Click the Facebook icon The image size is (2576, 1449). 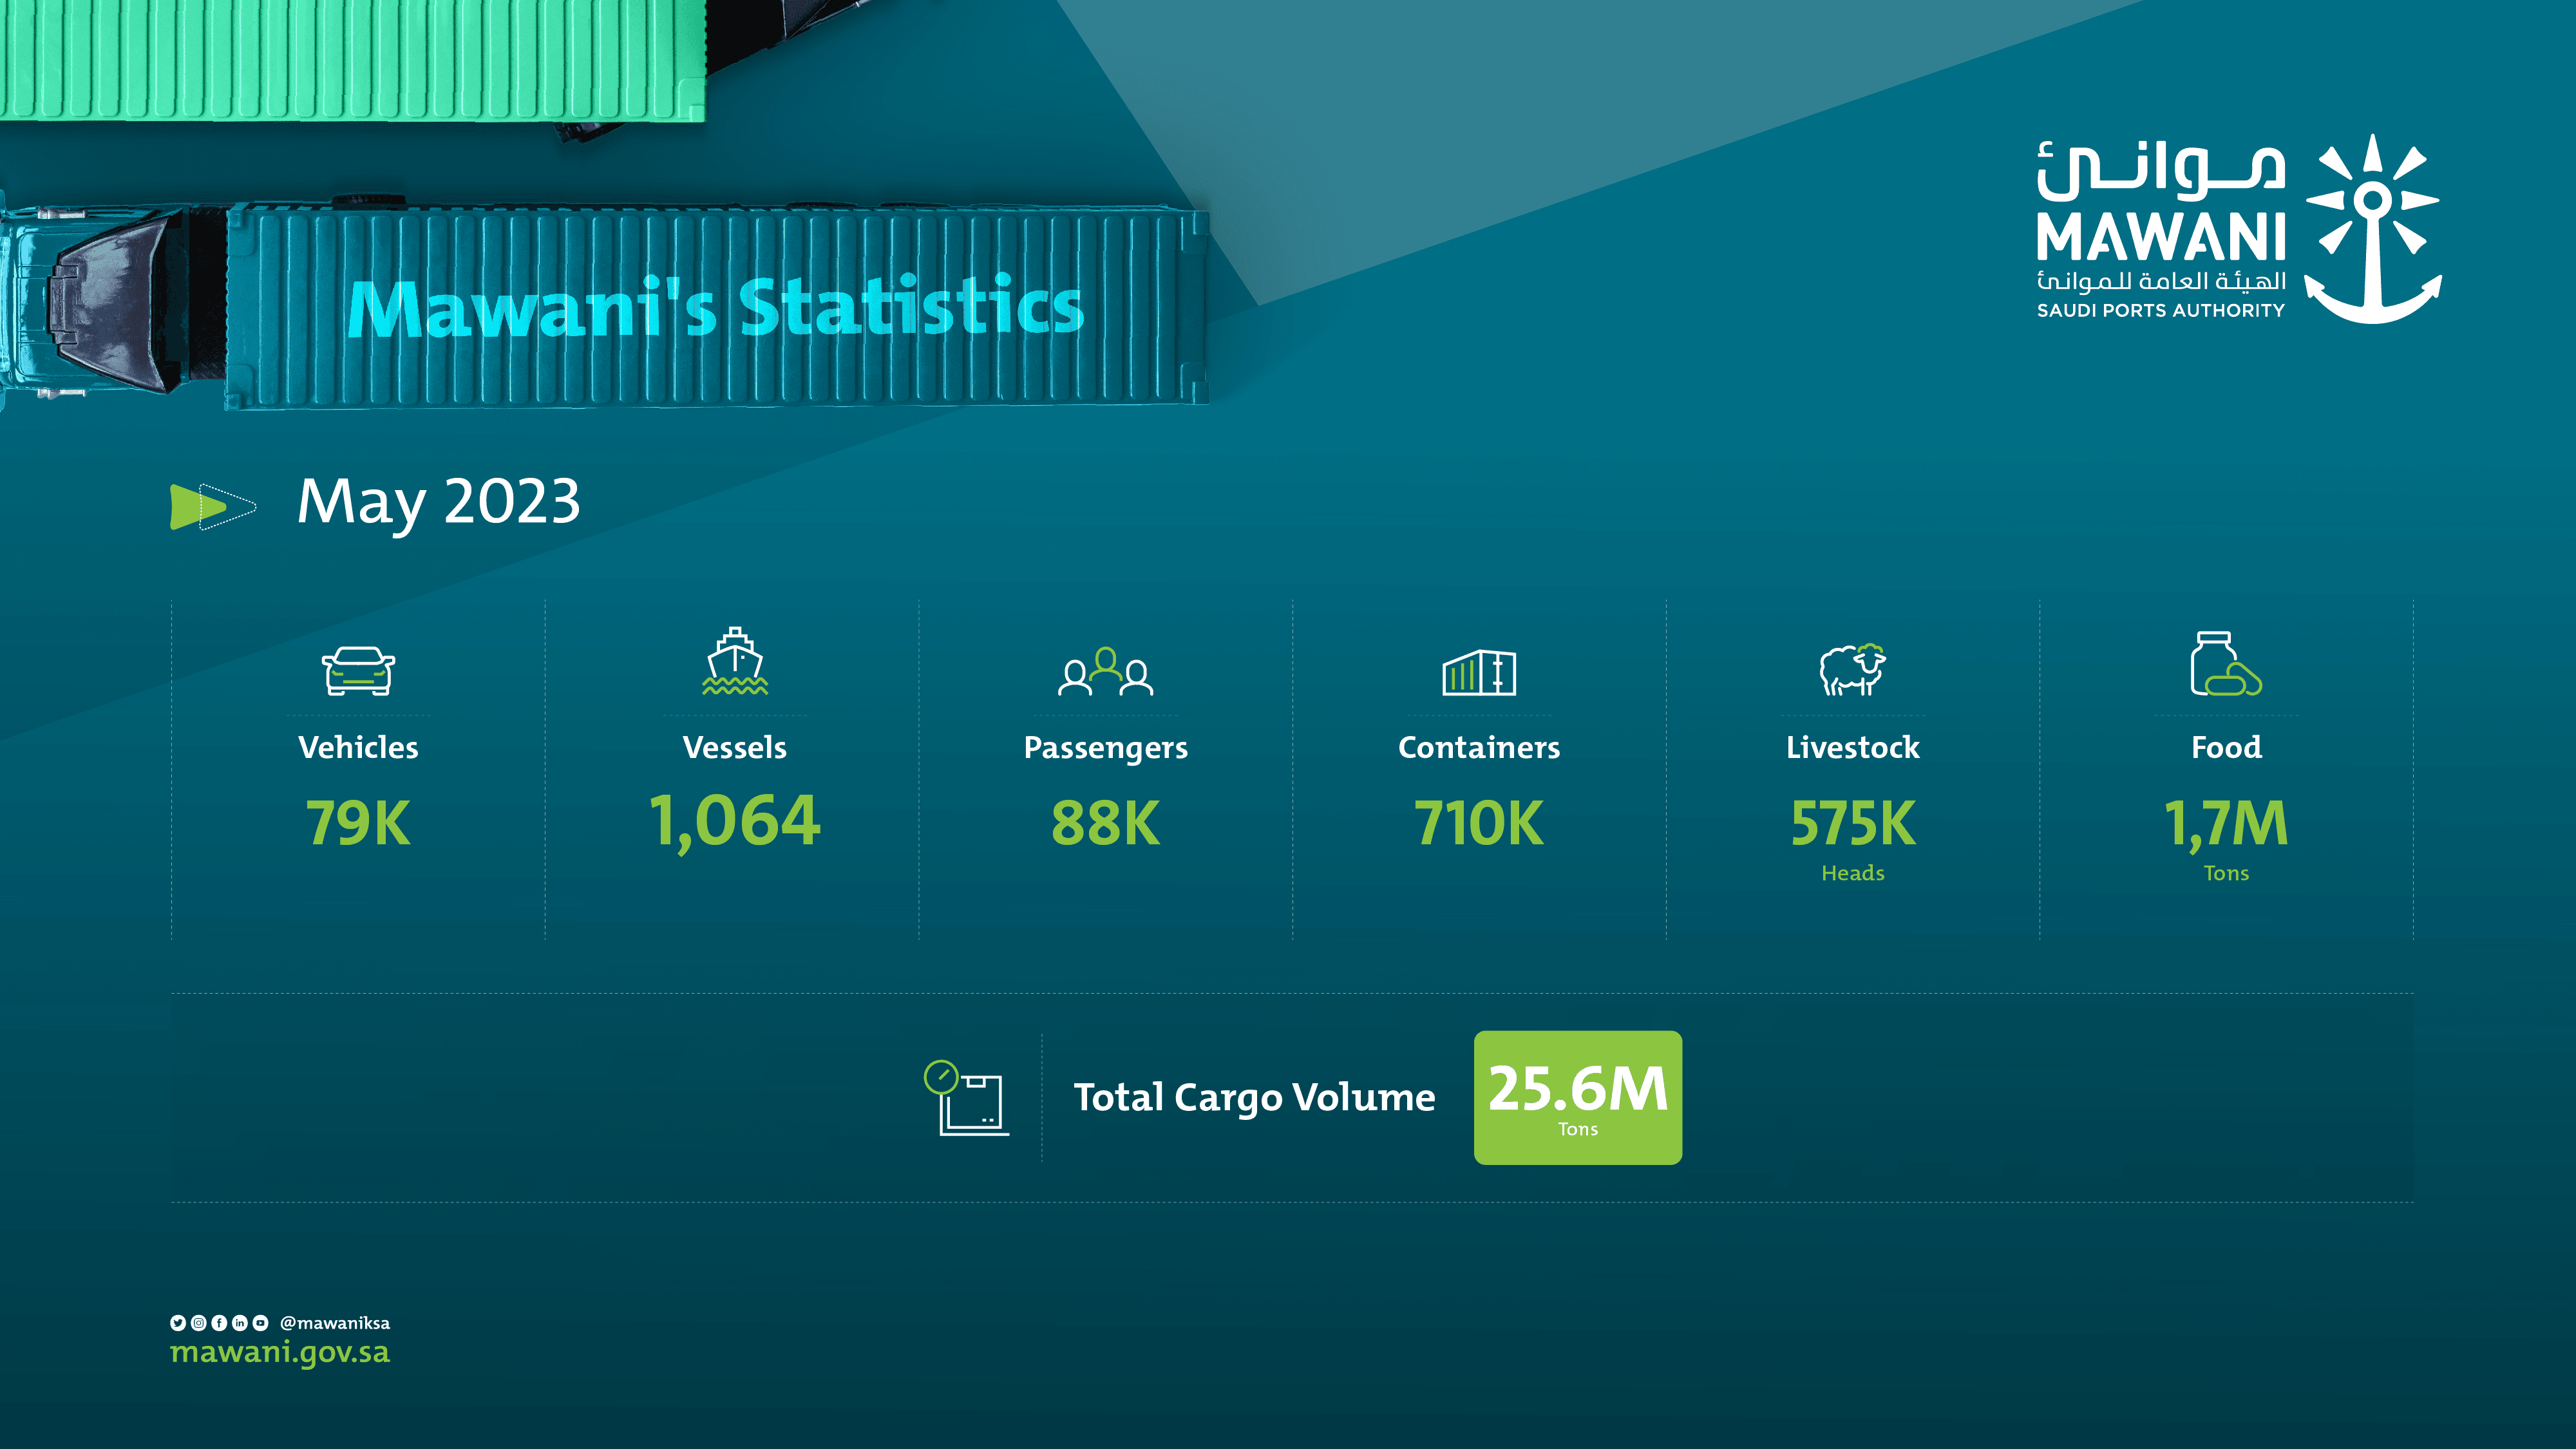pos(219,1322)
